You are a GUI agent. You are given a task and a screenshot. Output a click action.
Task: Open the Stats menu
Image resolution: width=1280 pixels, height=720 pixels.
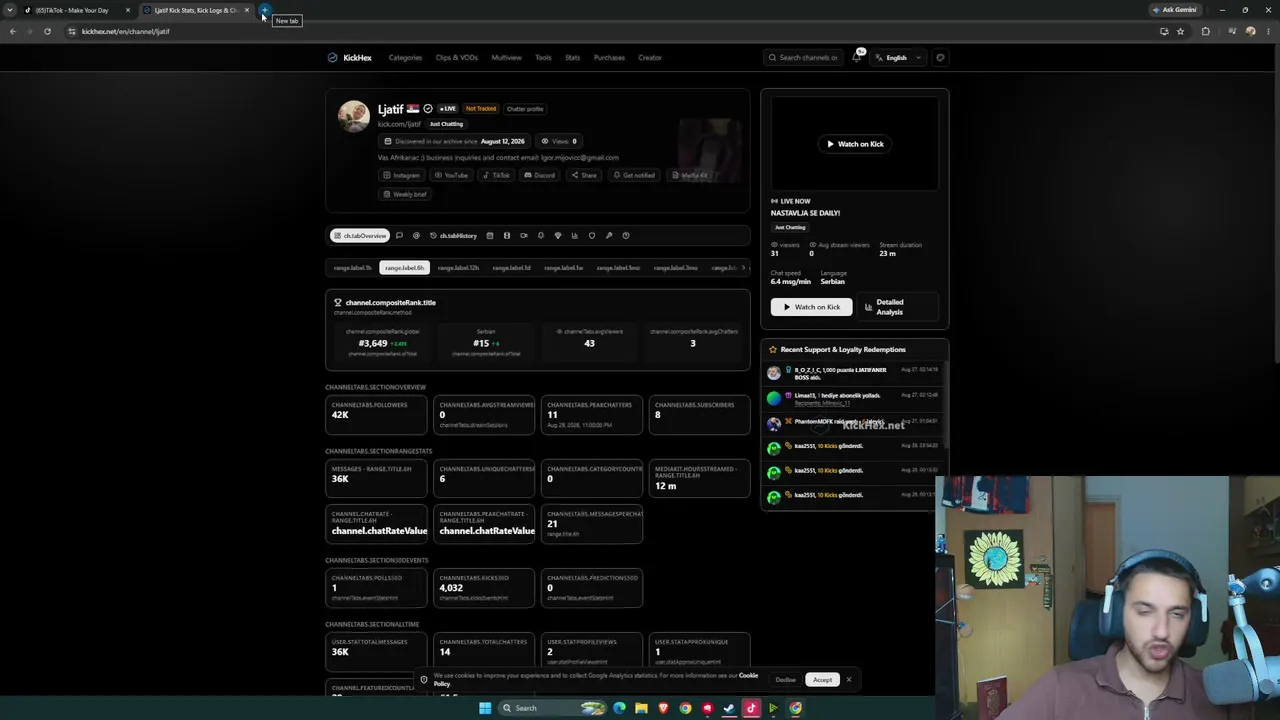pos(572,57)
